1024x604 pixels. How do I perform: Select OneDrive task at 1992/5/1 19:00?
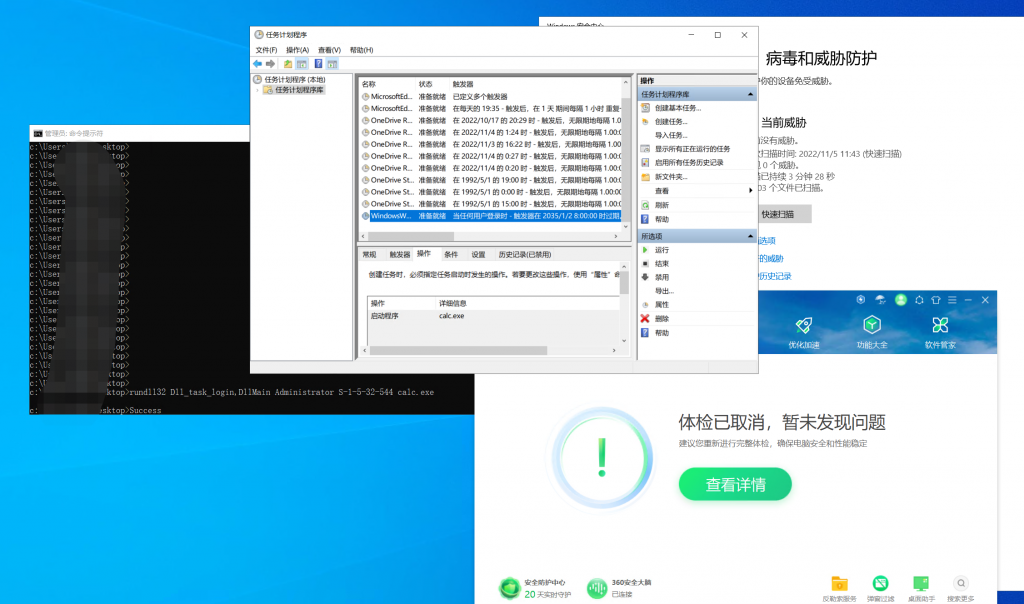click(491, 180)
